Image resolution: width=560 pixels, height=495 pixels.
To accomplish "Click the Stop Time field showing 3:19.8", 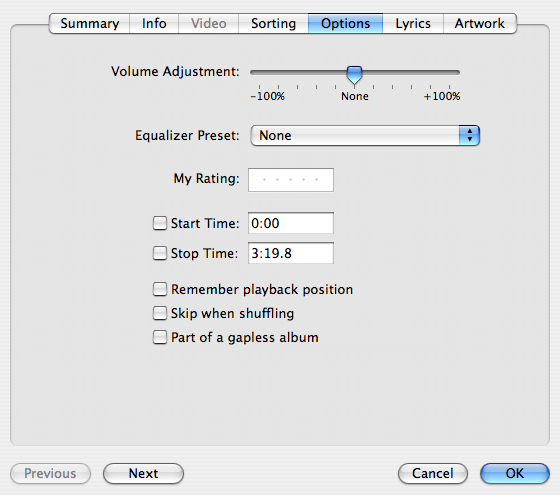I will click(x=291, y=253).
